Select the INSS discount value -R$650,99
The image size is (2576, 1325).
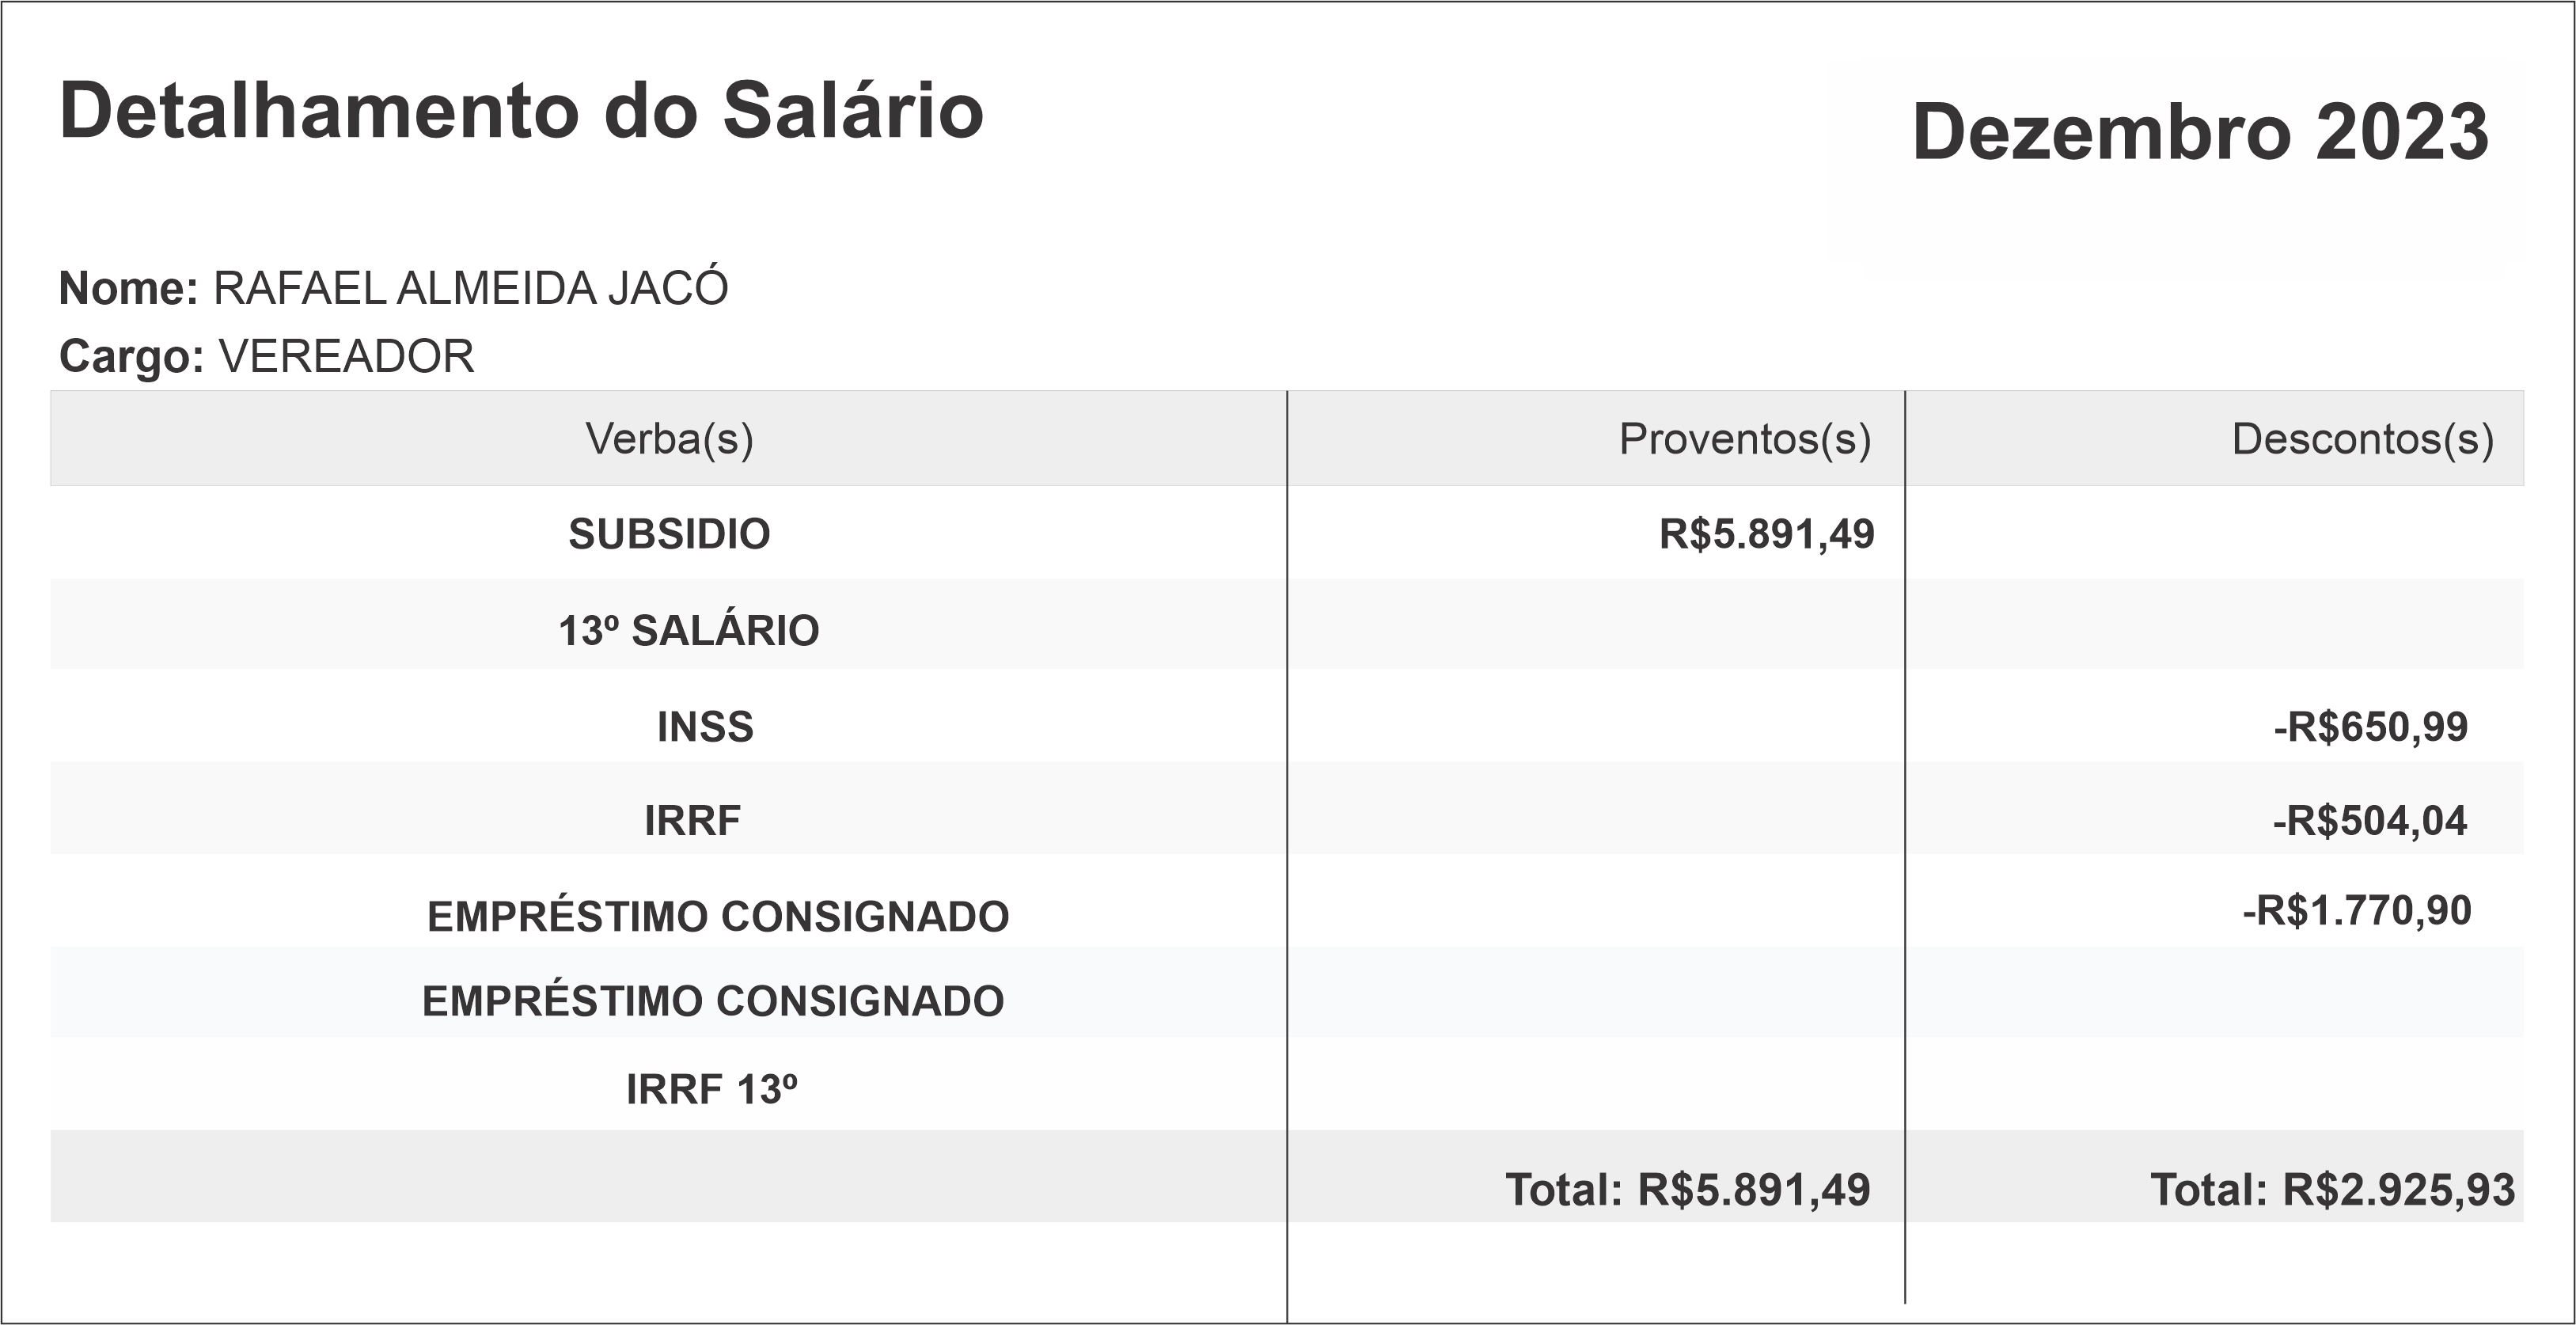tap(2370, 727)
